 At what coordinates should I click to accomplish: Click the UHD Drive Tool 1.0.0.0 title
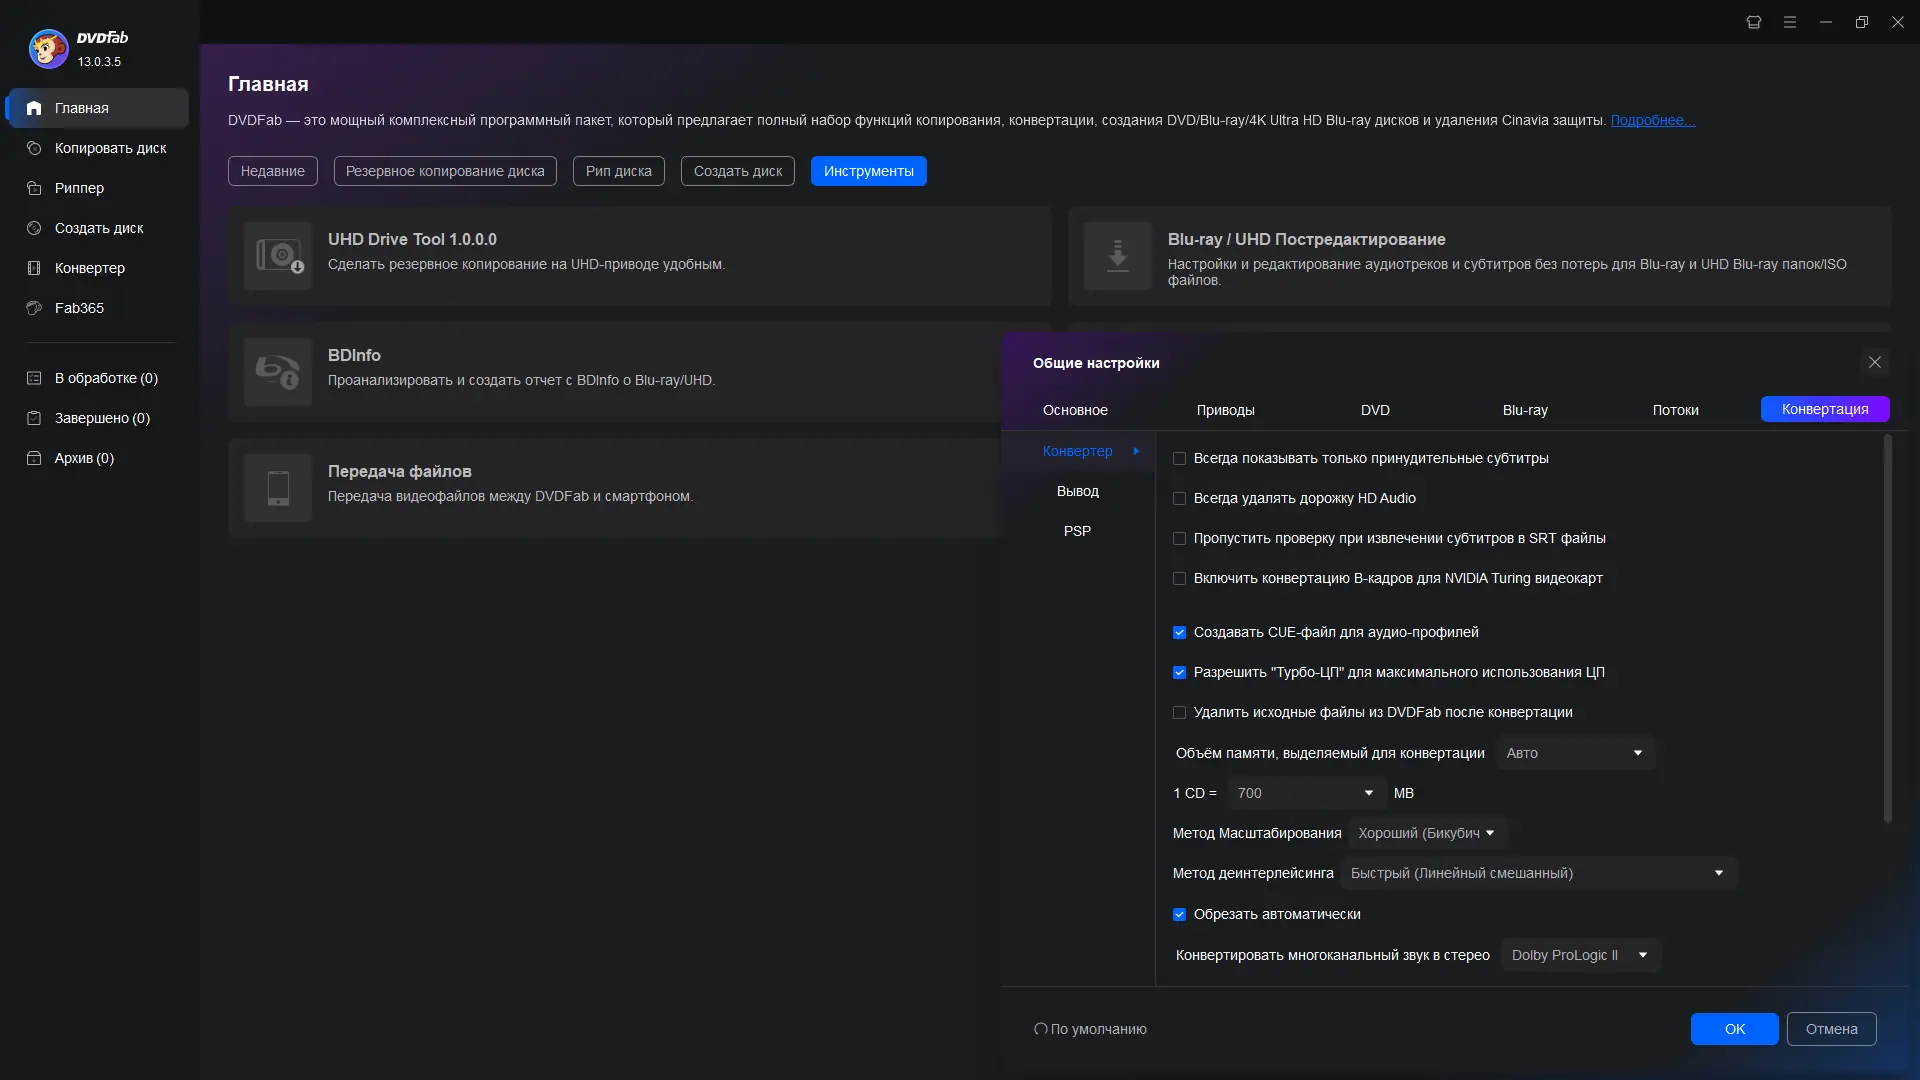pos(412,239)
